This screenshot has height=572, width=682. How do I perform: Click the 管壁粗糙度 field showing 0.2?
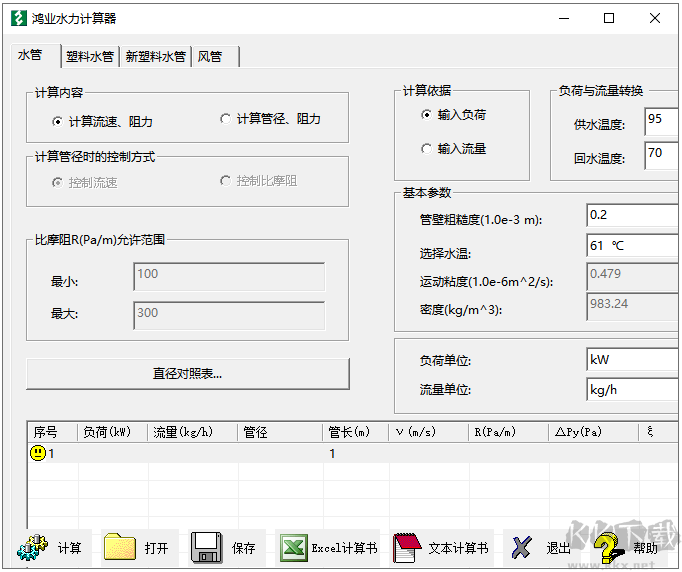632,215
